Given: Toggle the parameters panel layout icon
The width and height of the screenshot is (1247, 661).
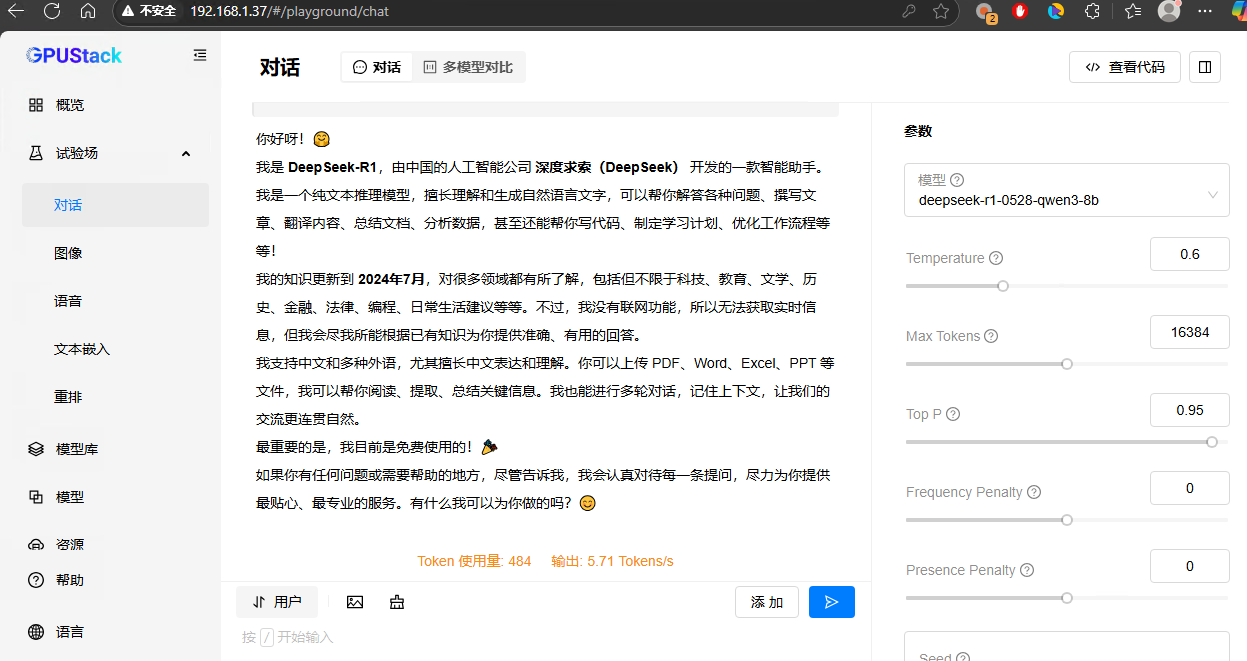Looking at the screenshot, I should (1205, 67).
